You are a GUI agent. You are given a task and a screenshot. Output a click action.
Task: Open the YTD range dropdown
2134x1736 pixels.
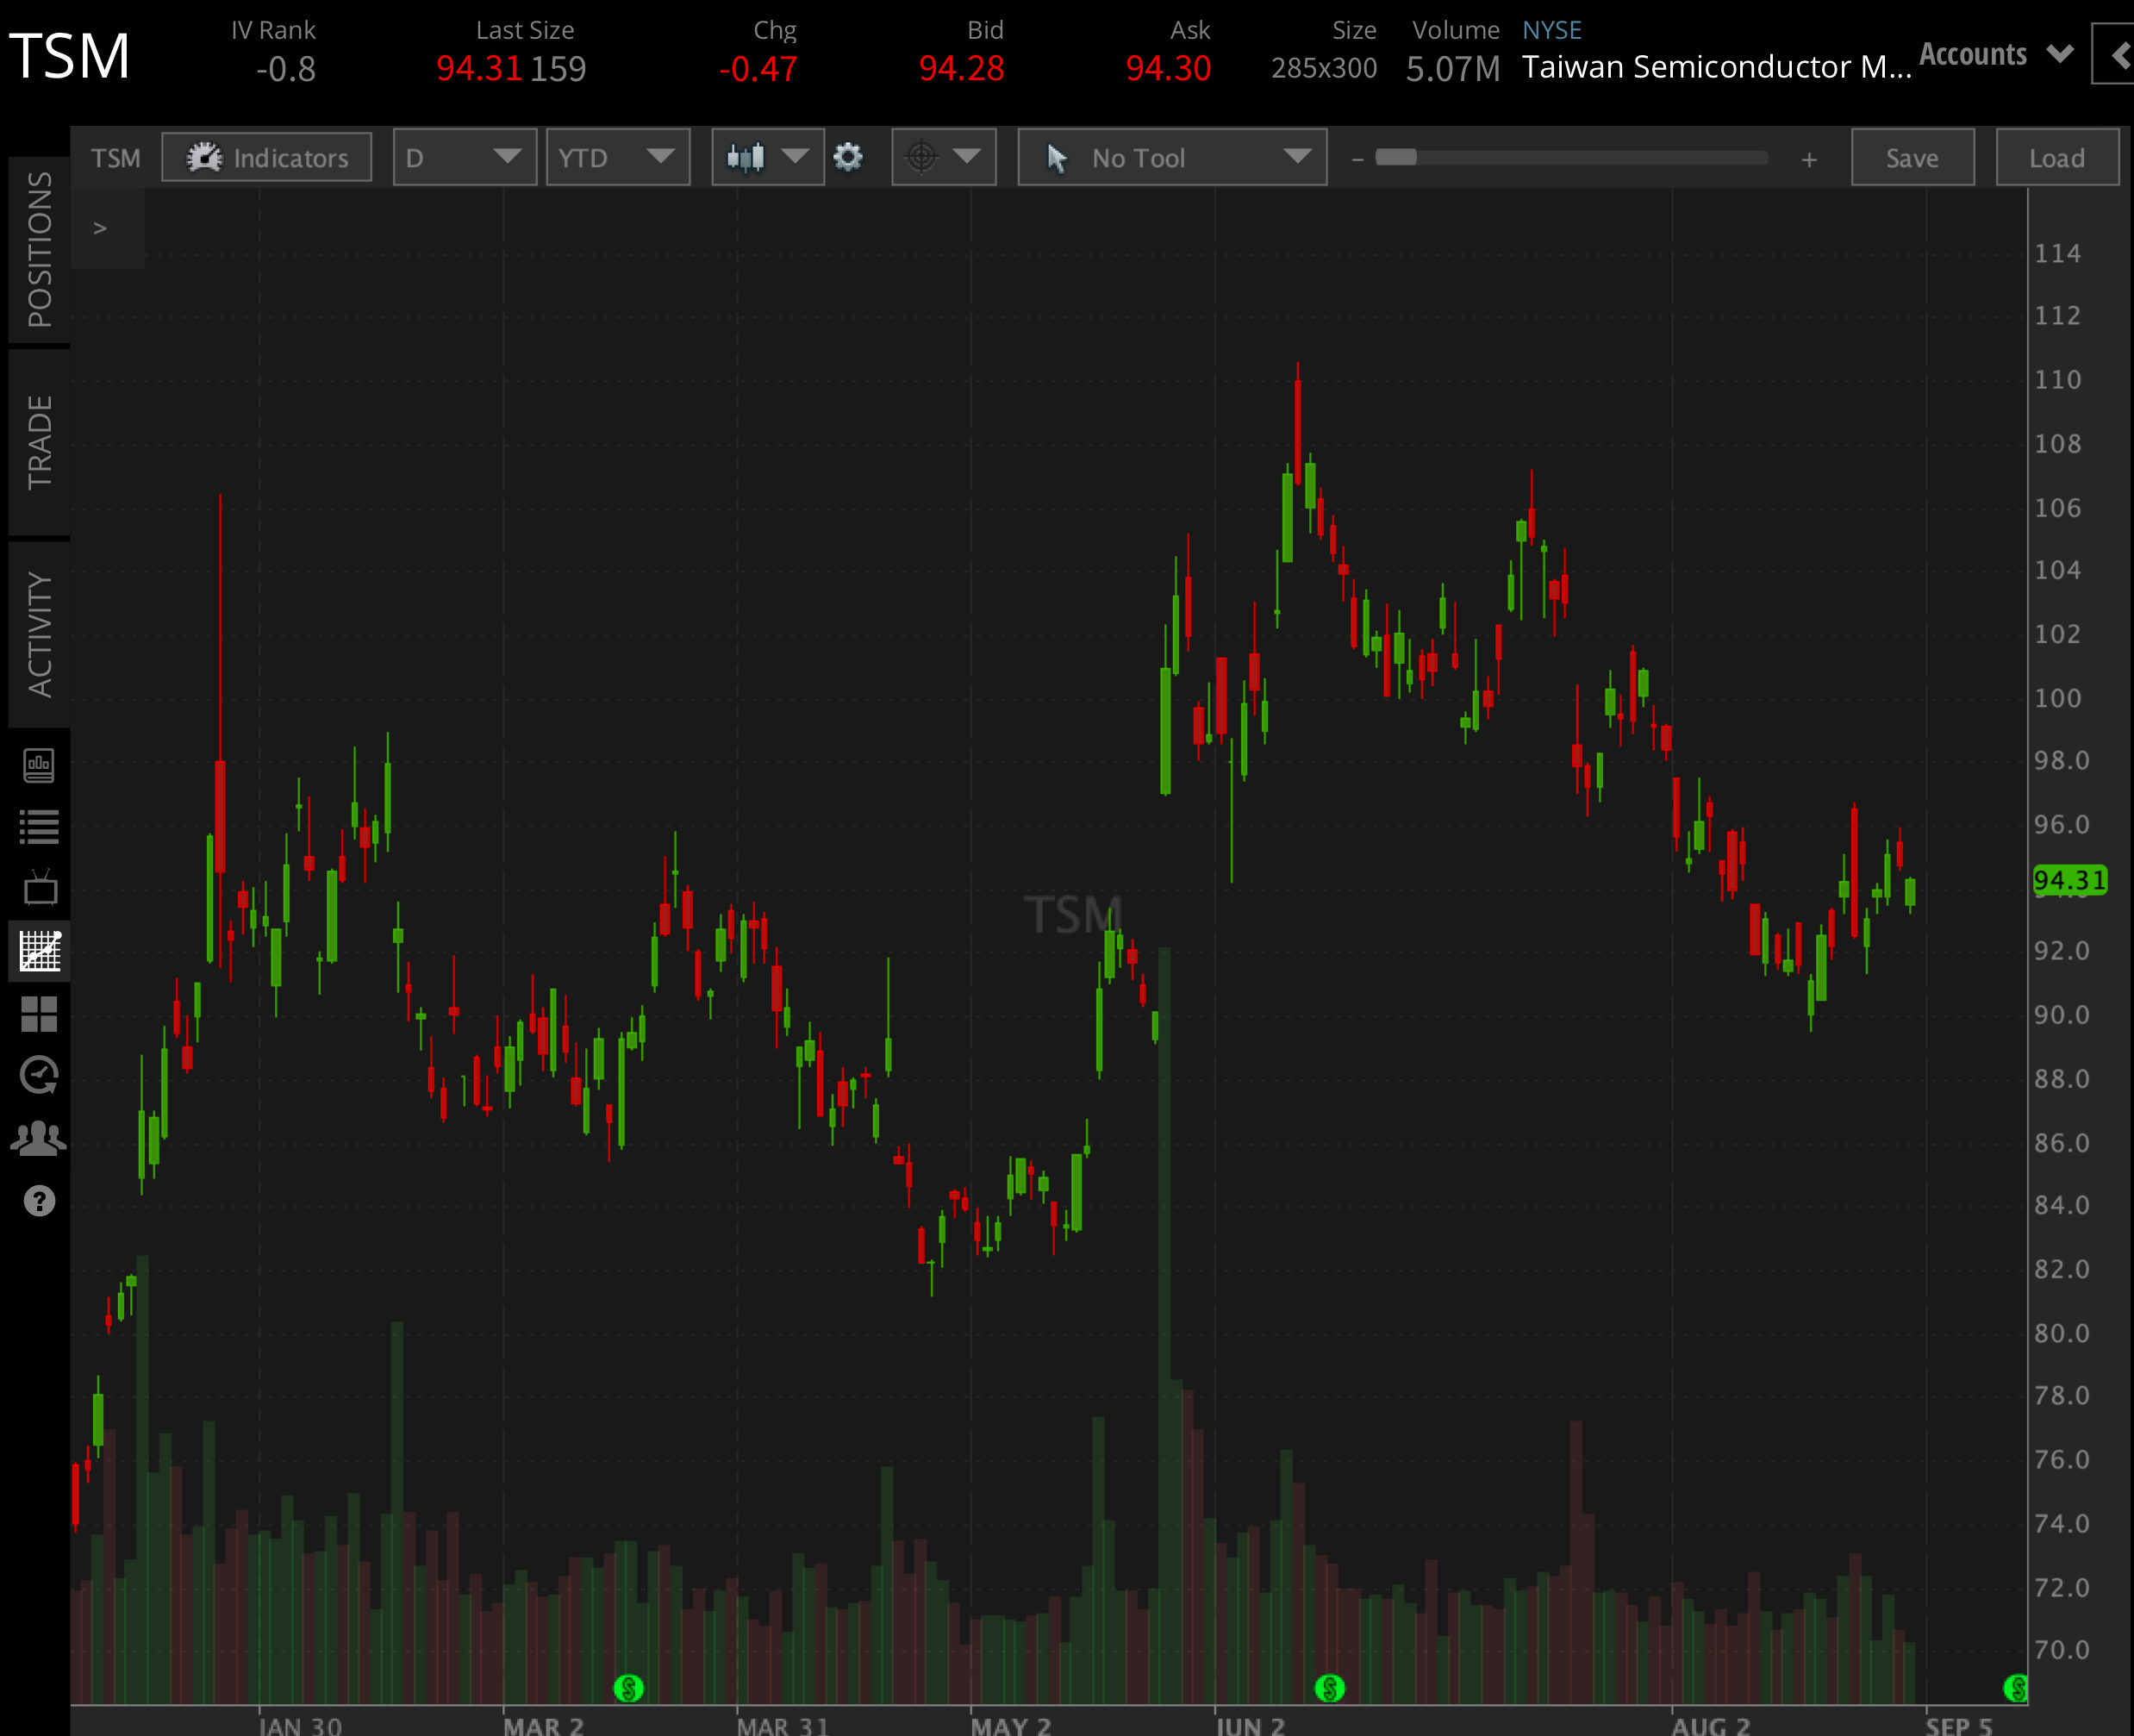point(617,157)
